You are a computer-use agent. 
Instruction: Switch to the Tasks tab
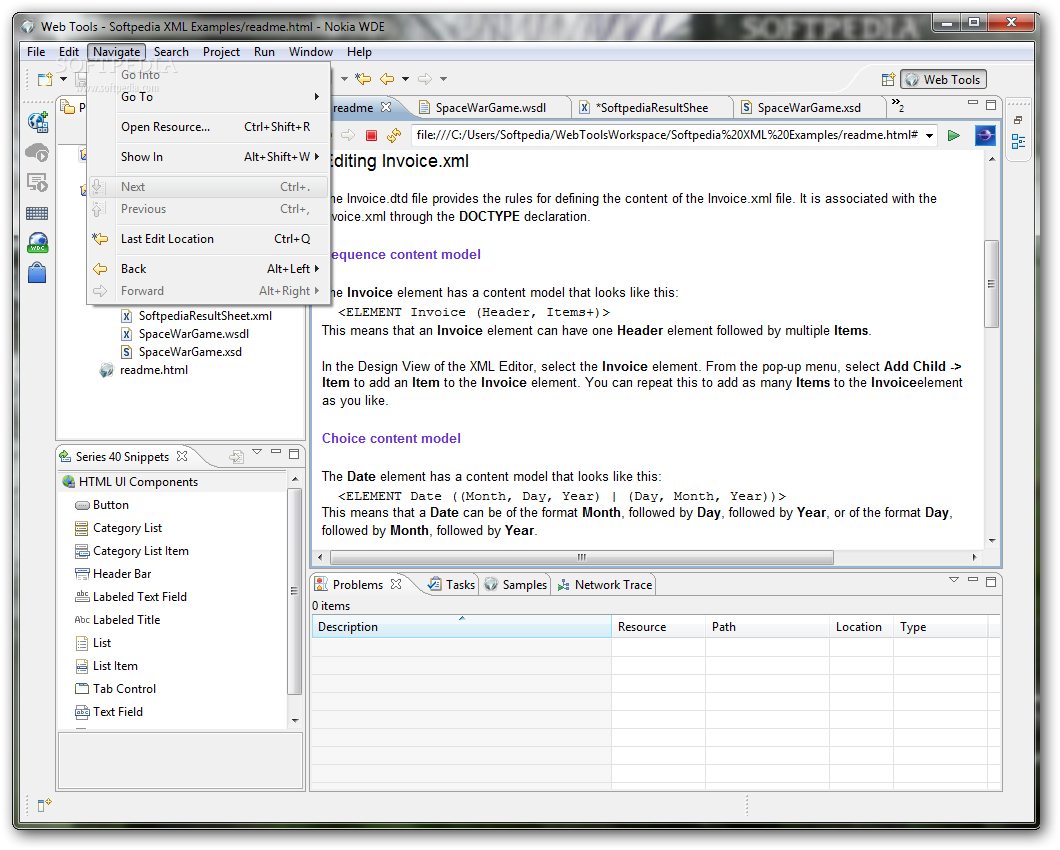click(x=452, y=585)
